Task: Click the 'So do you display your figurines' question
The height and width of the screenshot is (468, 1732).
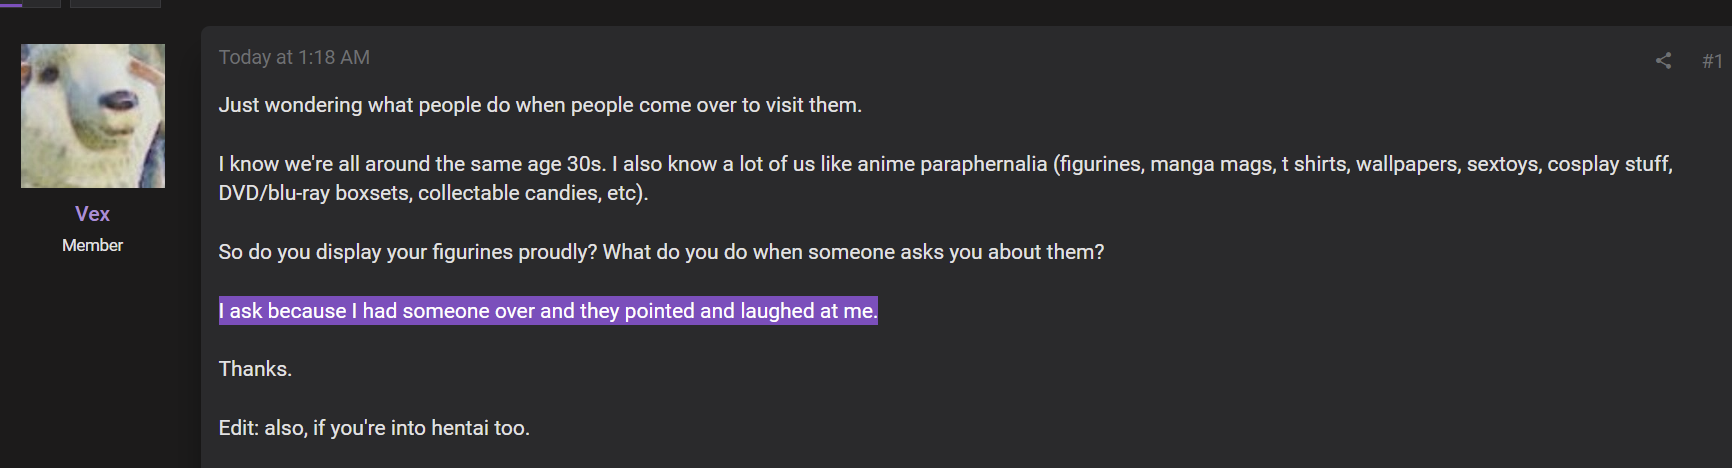Action: [x=661, y=252]
